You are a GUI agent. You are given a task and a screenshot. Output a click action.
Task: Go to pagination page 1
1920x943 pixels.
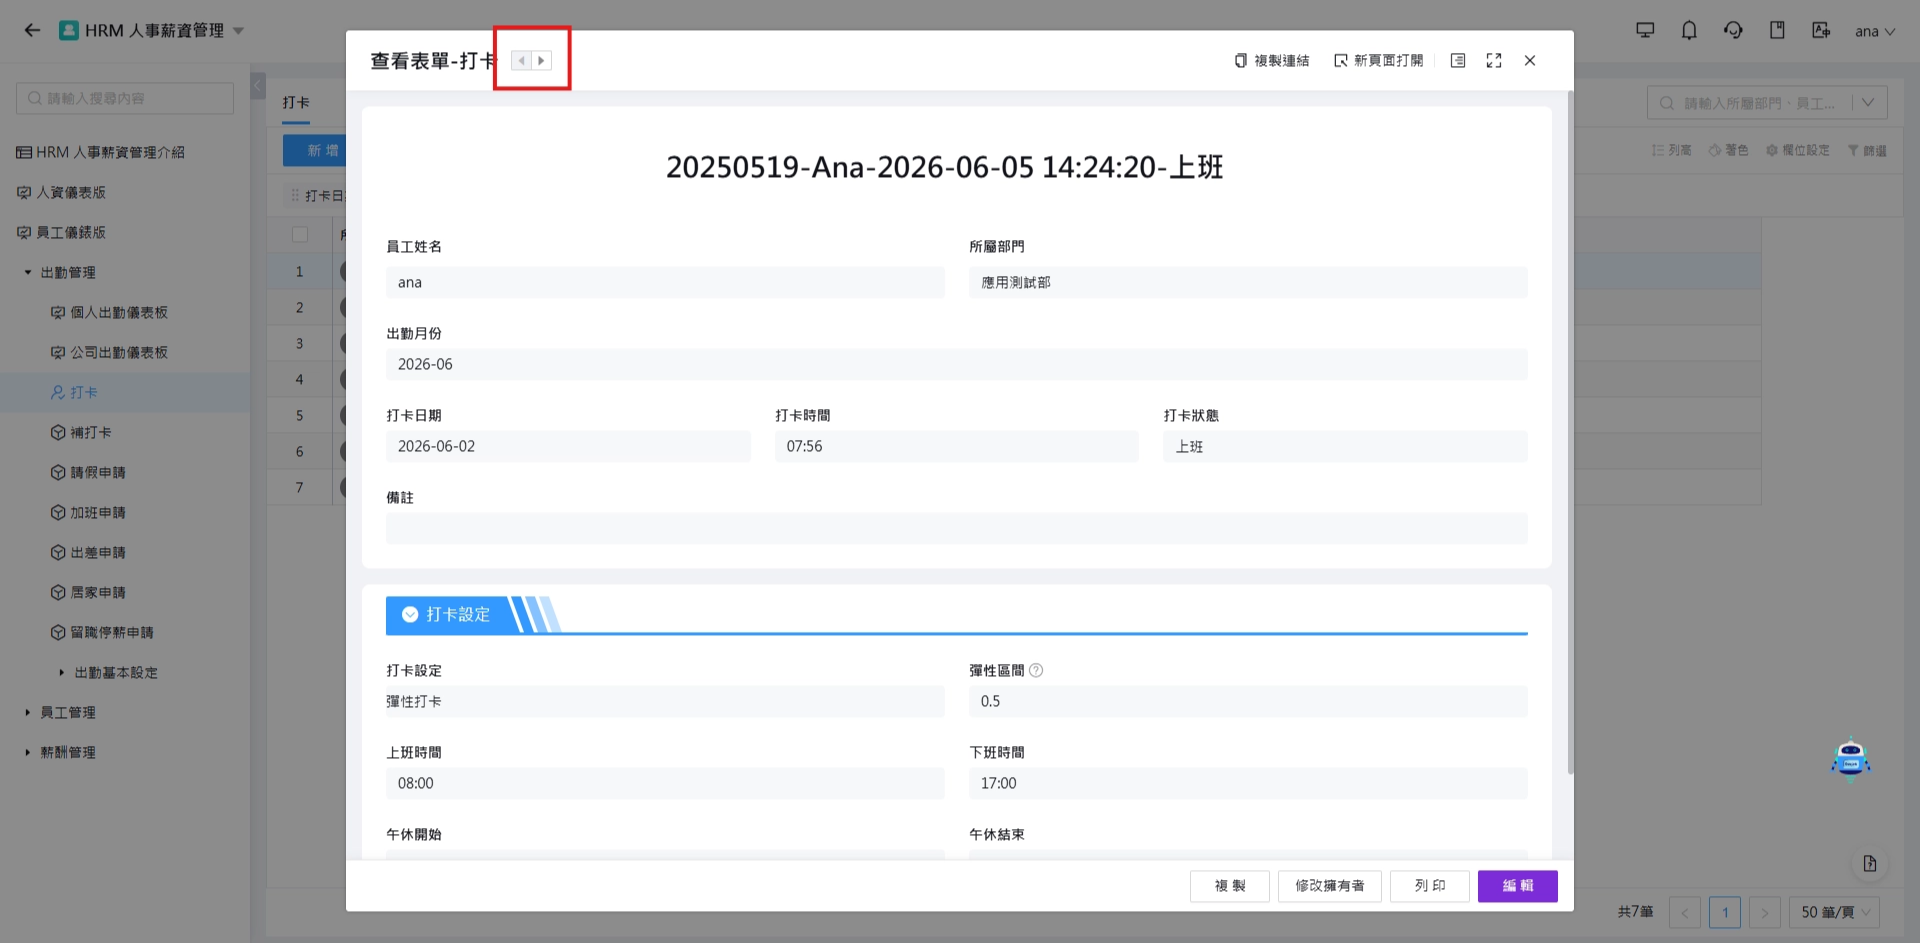click(x=1725, y=912)
